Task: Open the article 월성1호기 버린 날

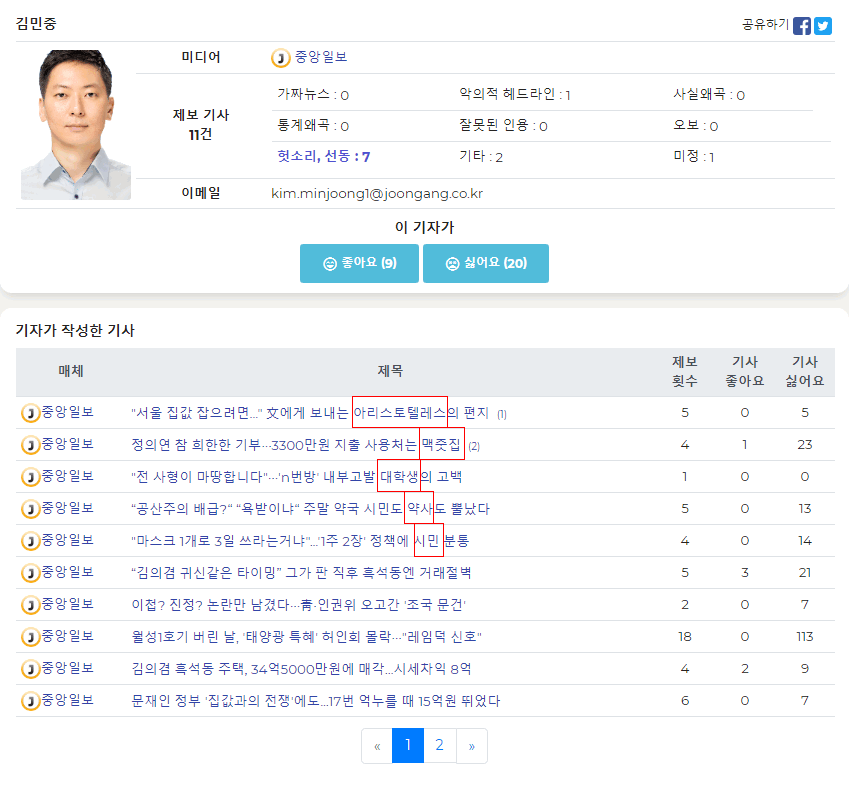Action: [x=306, y=636]
